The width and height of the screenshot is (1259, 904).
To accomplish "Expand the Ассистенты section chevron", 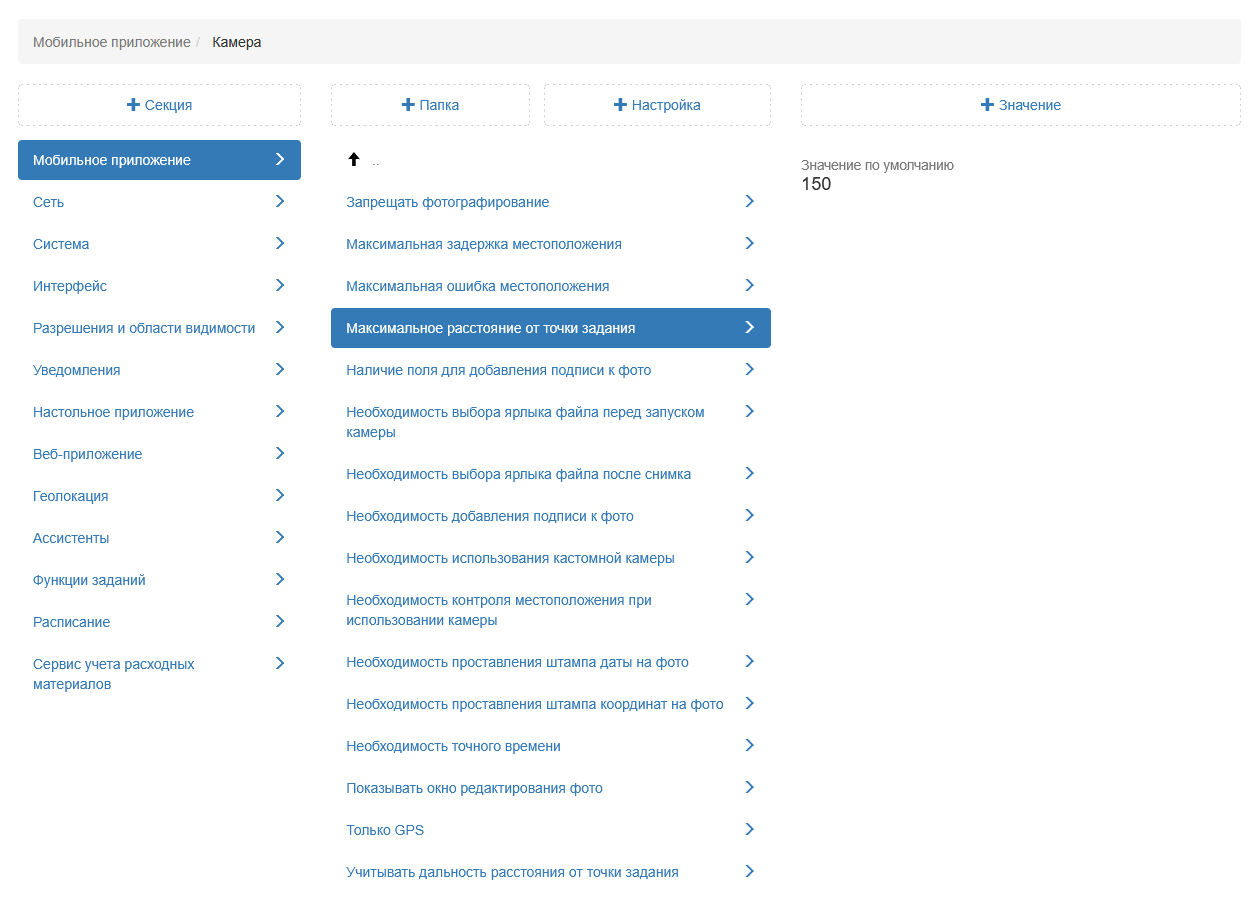I will 280,537.
